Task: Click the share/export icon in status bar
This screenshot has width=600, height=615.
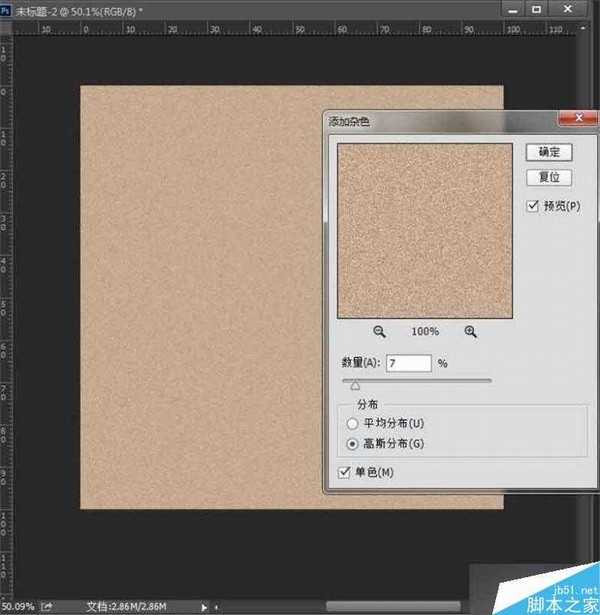Action: pos(47,606)
